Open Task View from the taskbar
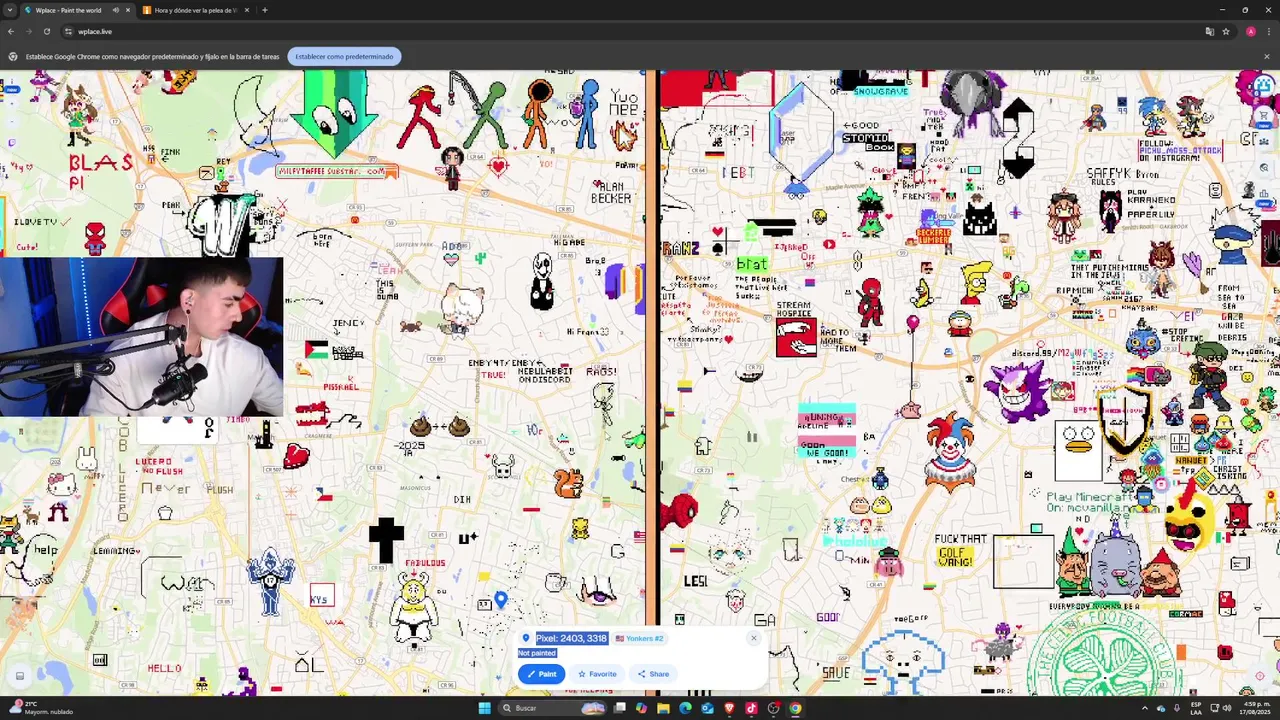Image resolution: width=1280 pixels, height=720 pixels. 620,708
